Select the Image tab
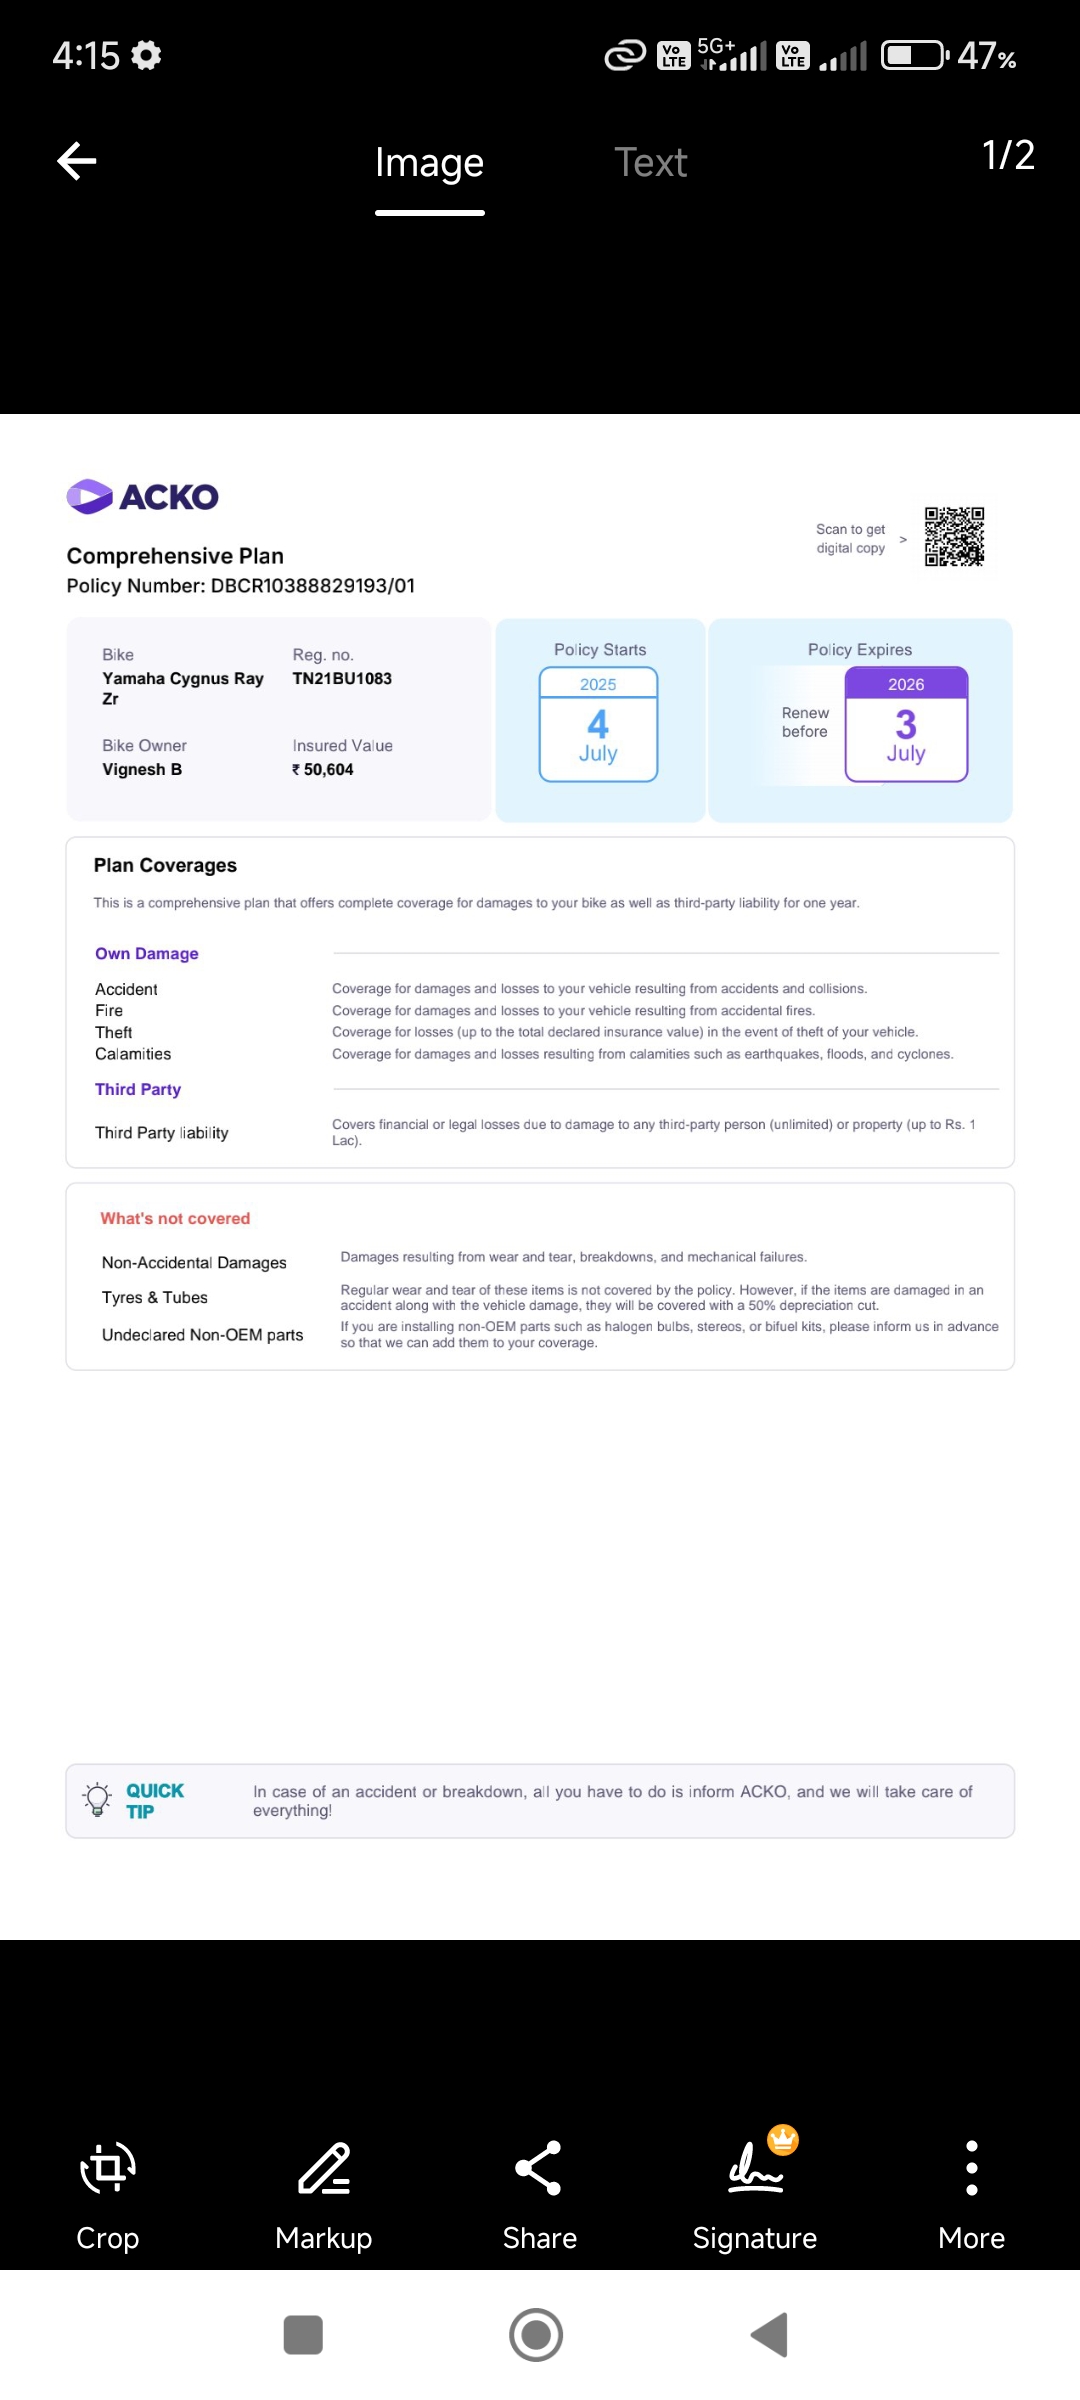 click(429, 163)
